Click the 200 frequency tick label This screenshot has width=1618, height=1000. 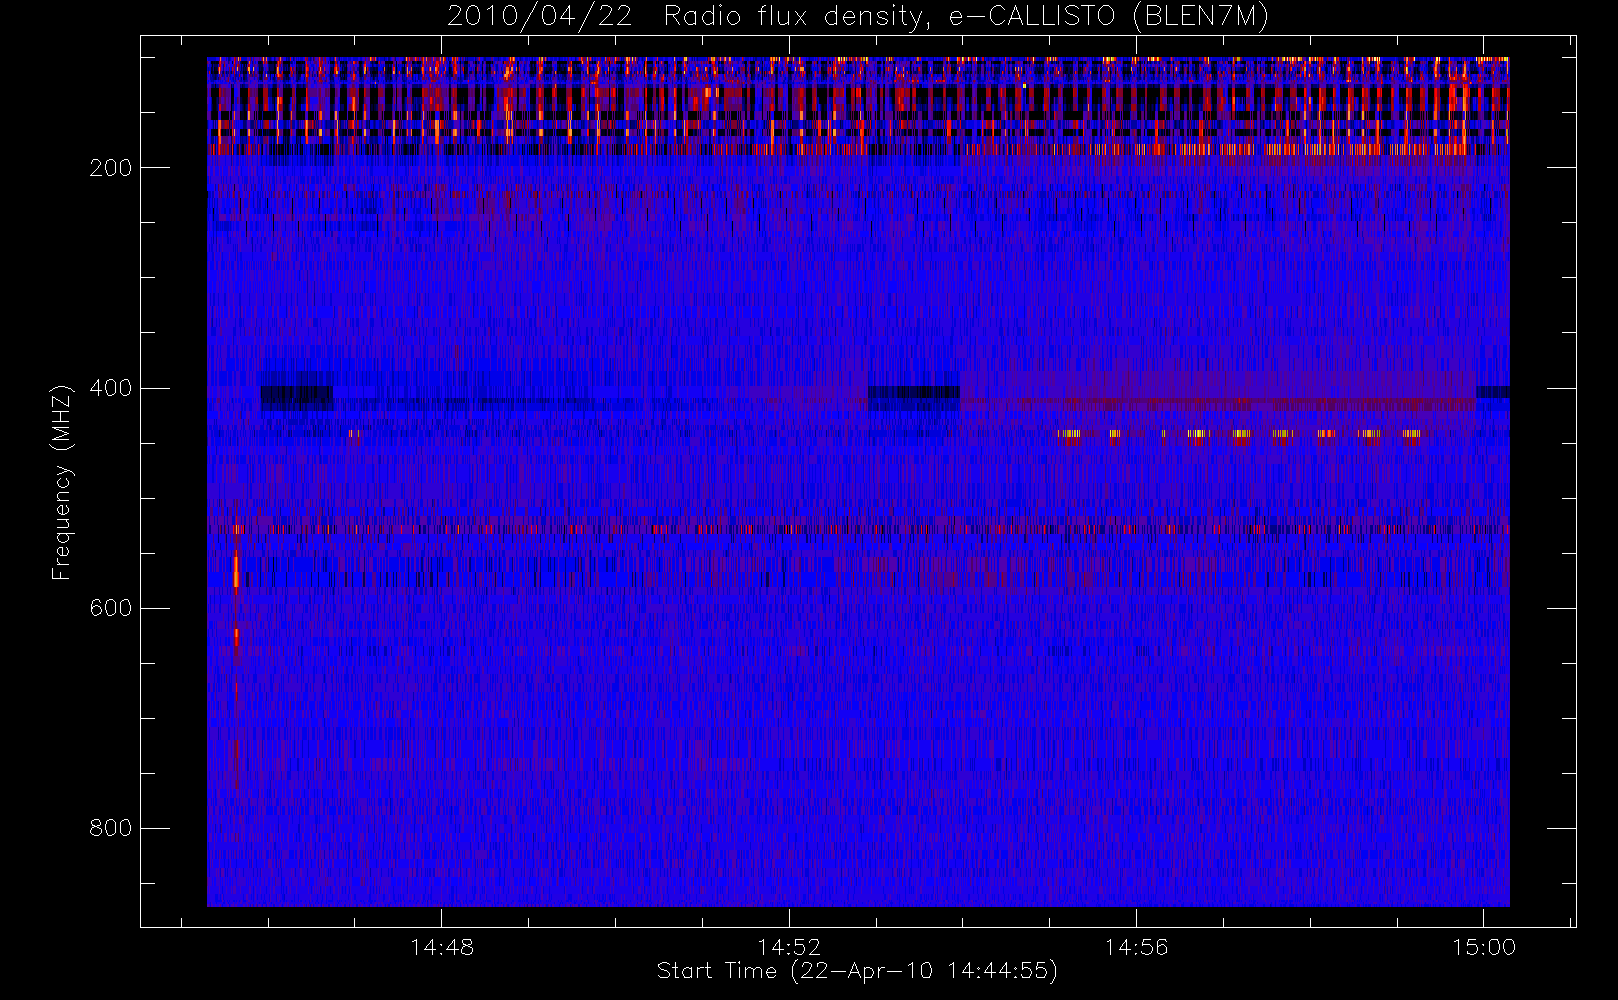coord(111,168)
